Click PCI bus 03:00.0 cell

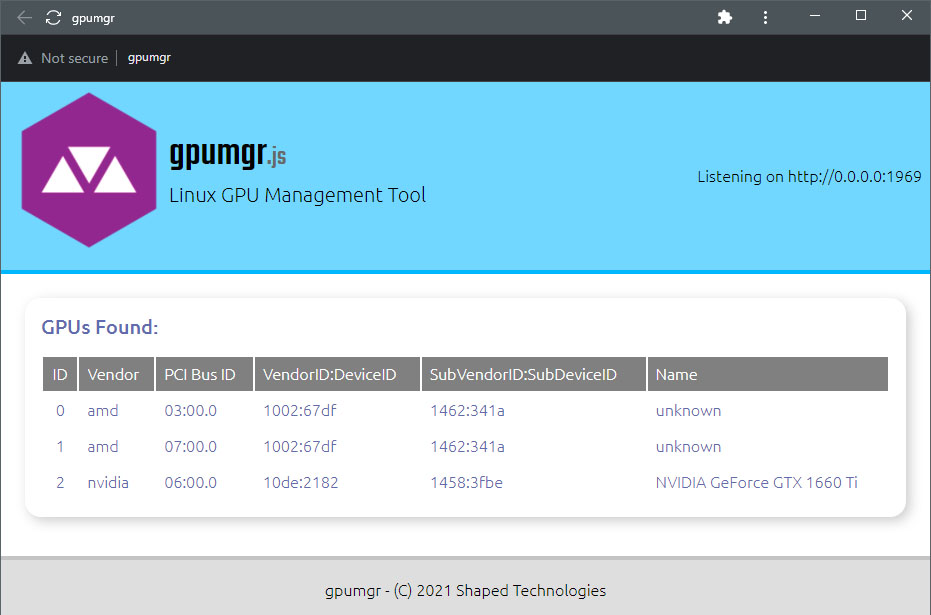click(x=191, y=411)
